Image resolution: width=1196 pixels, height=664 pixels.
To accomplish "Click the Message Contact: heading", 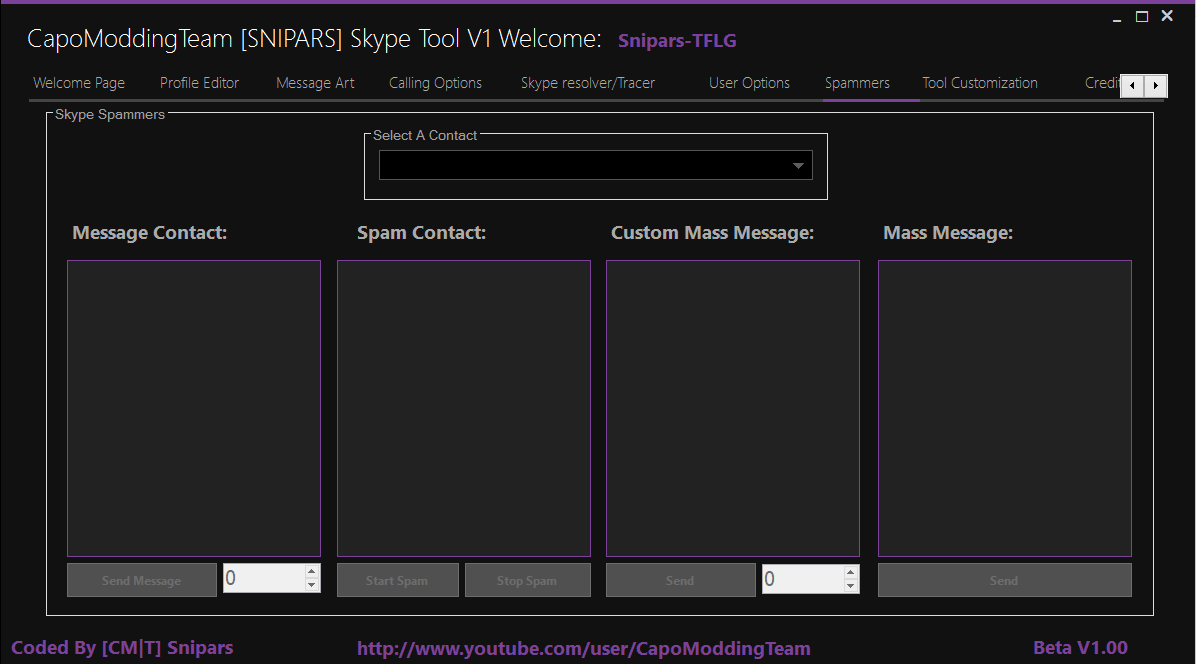I will [150, 233].
